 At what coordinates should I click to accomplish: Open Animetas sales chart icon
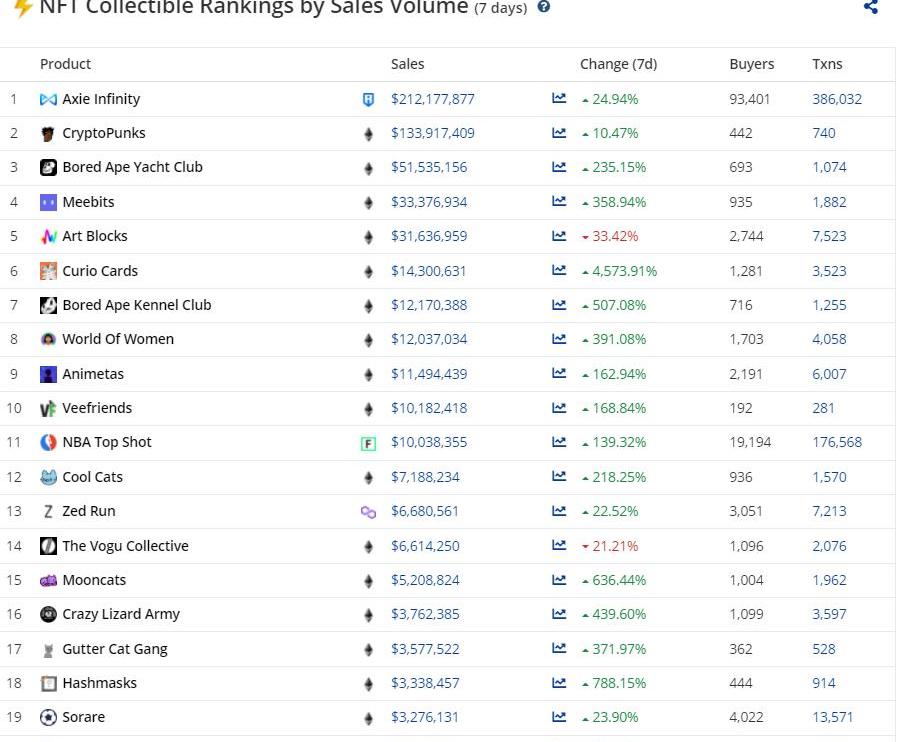tap(559, 373)
